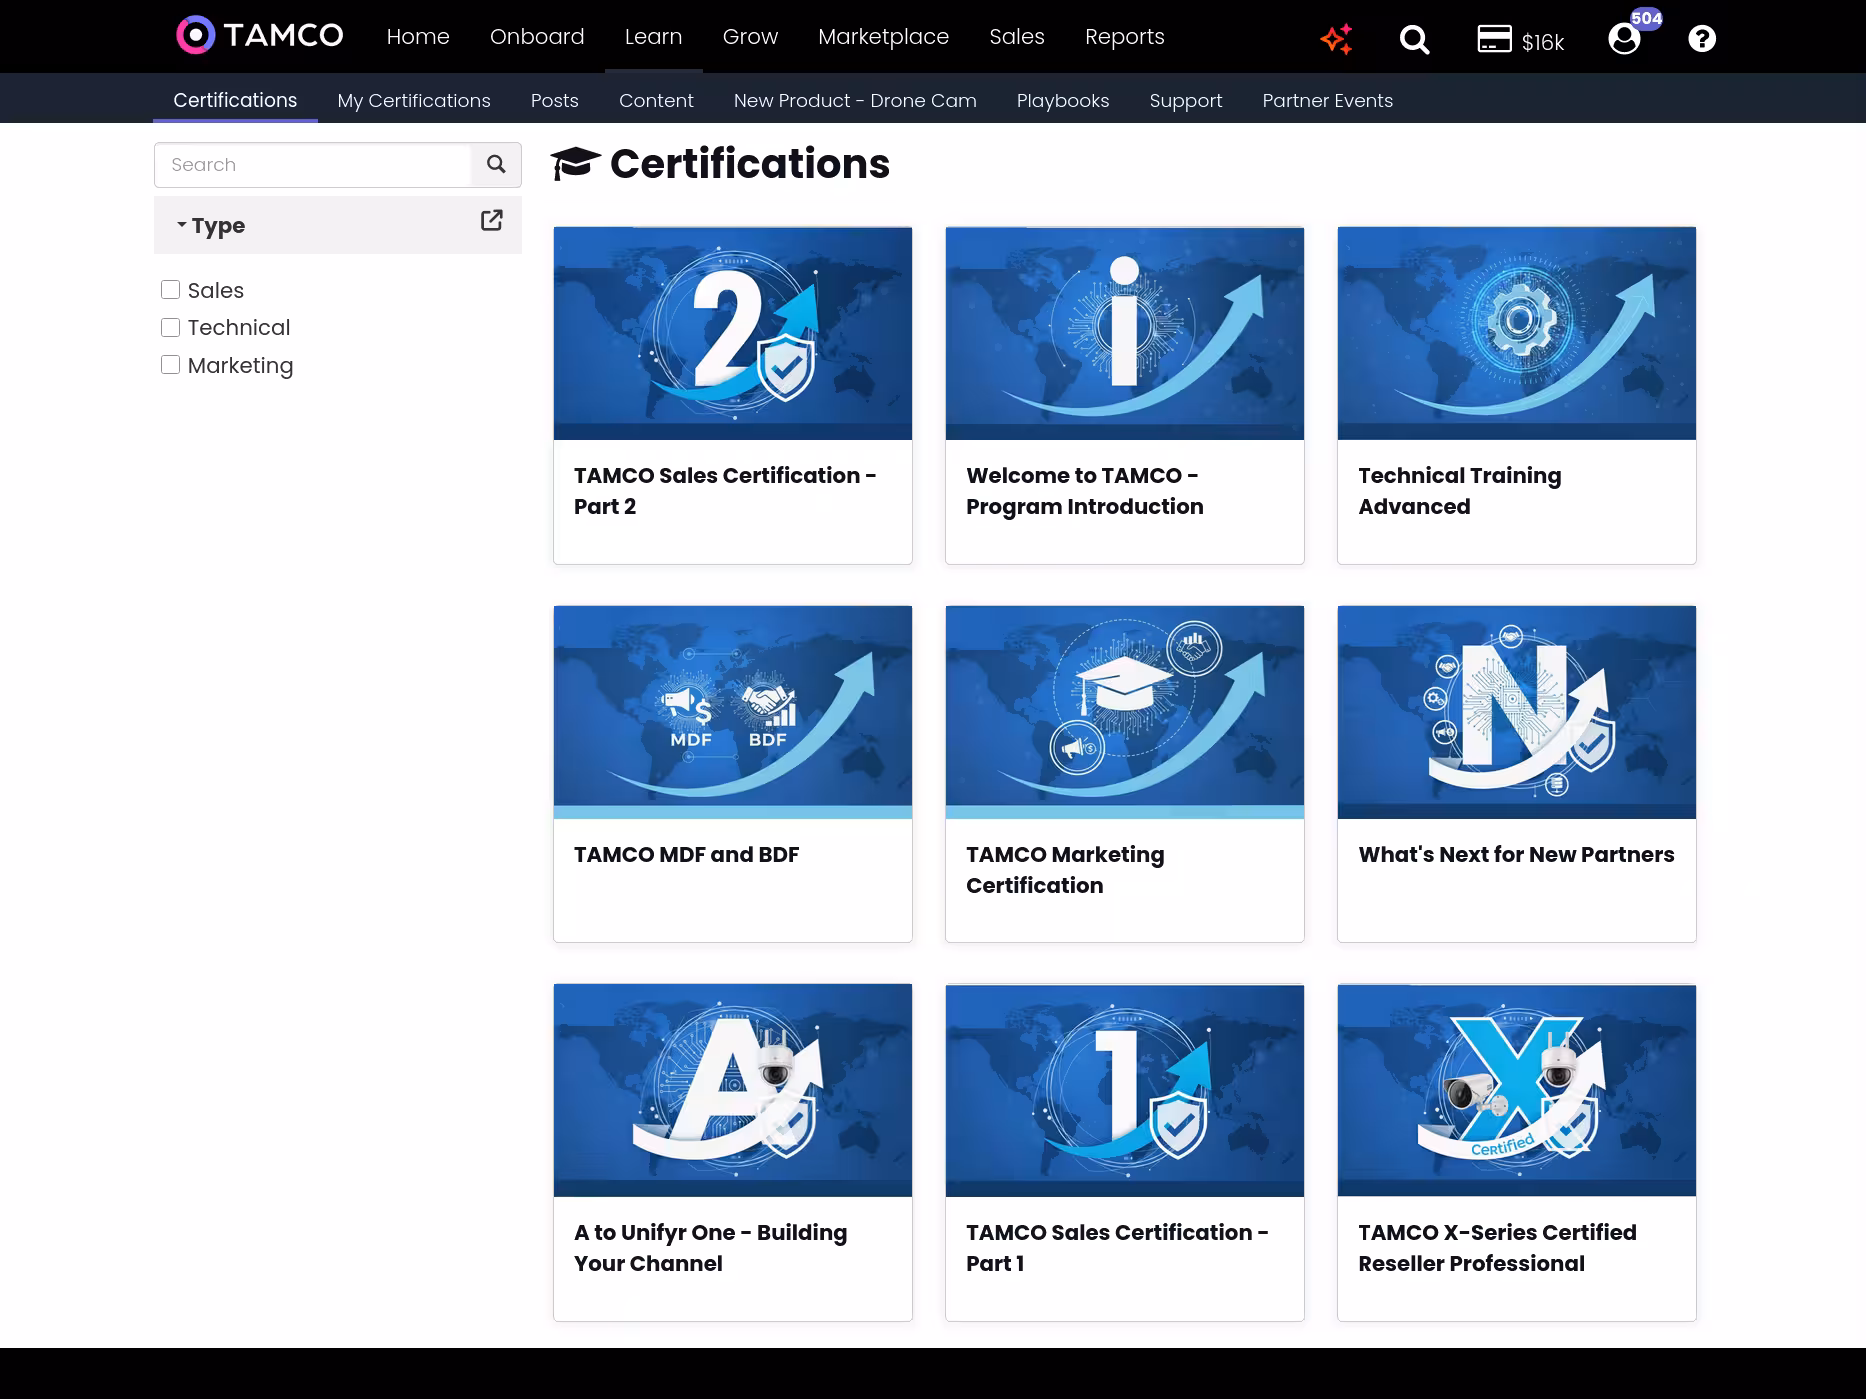Open TAMCO Sales Certification - Part 2 title
Screen dimensions: 1866x1400
724,491
